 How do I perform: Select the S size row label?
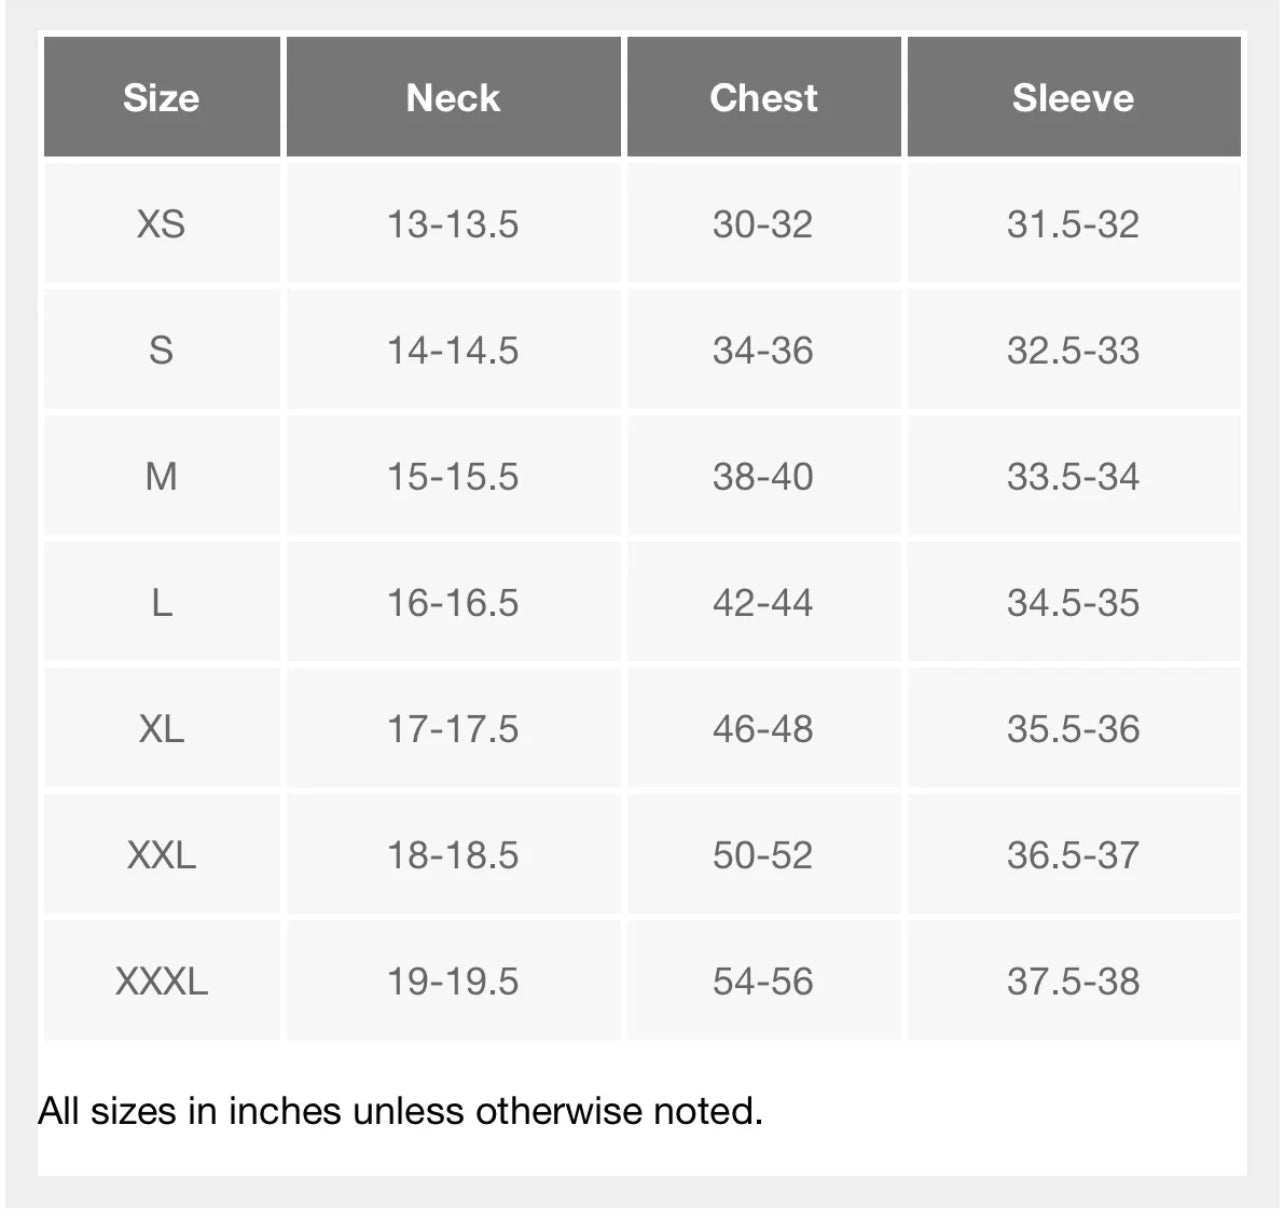[161, 350]
